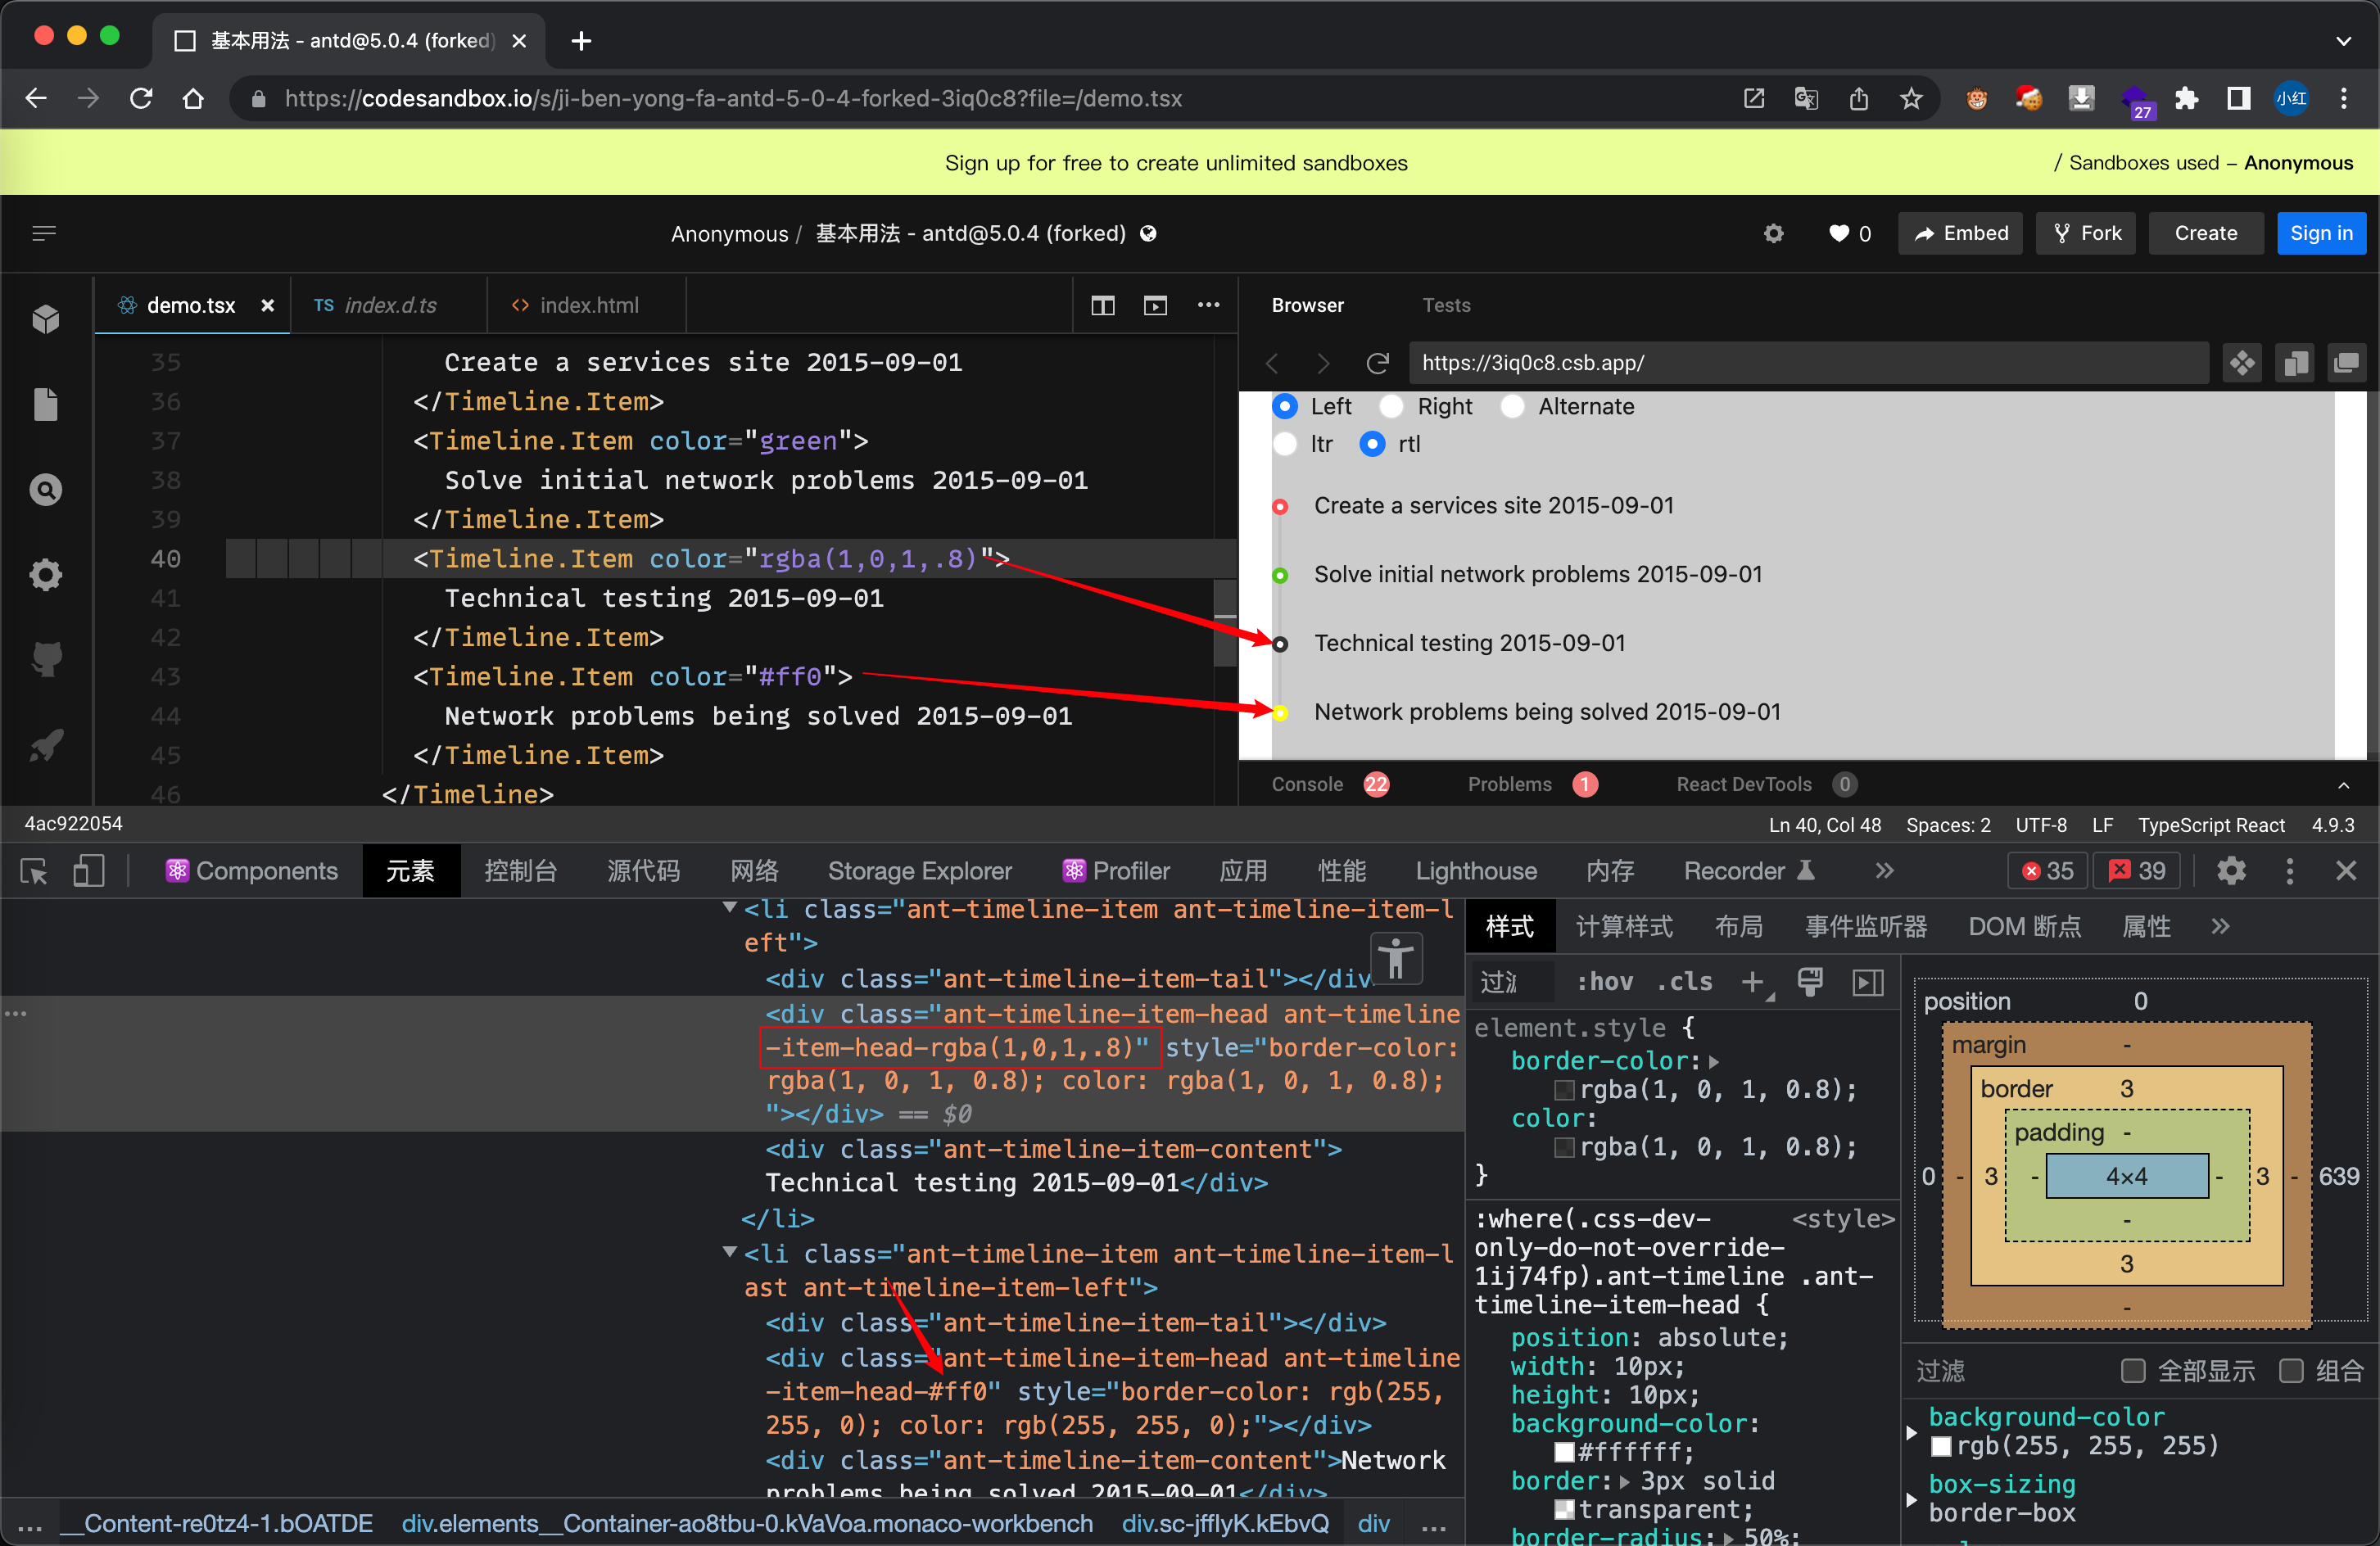Switch to the Tests tab
The image size is (2380, 1546).
[1446, 305]
